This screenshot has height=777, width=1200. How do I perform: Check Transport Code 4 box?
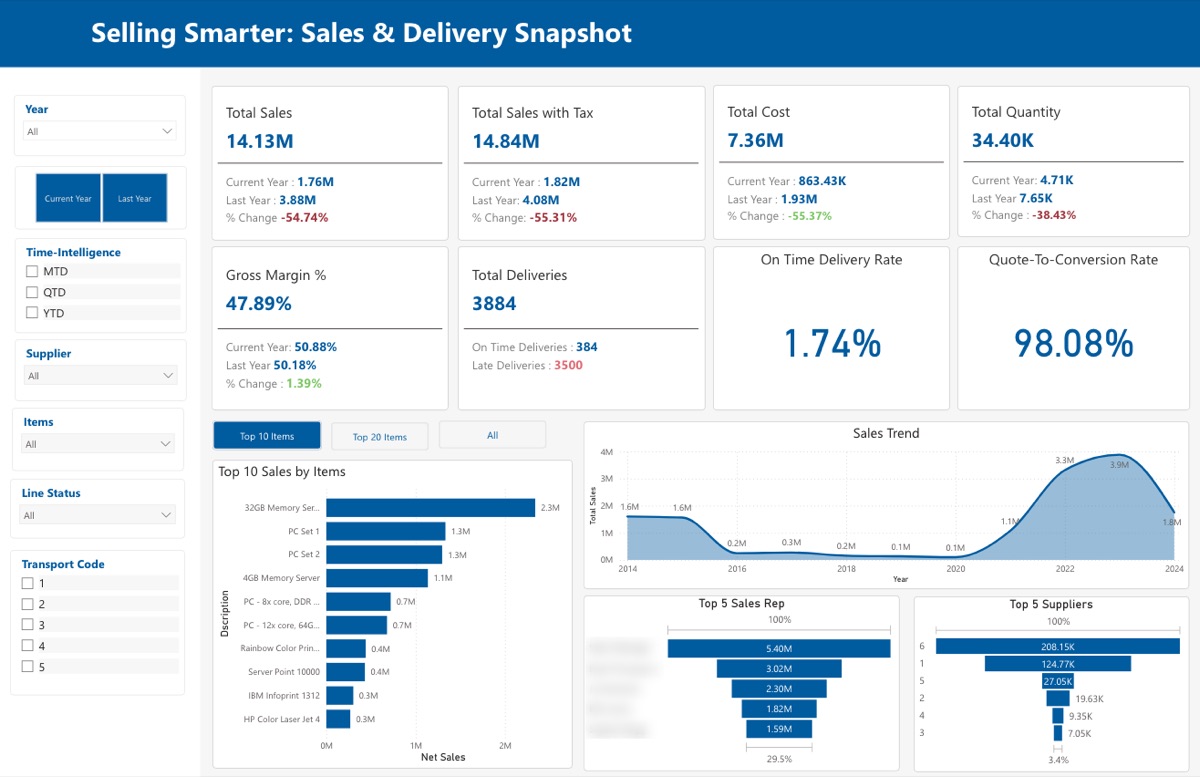point(28,646)
